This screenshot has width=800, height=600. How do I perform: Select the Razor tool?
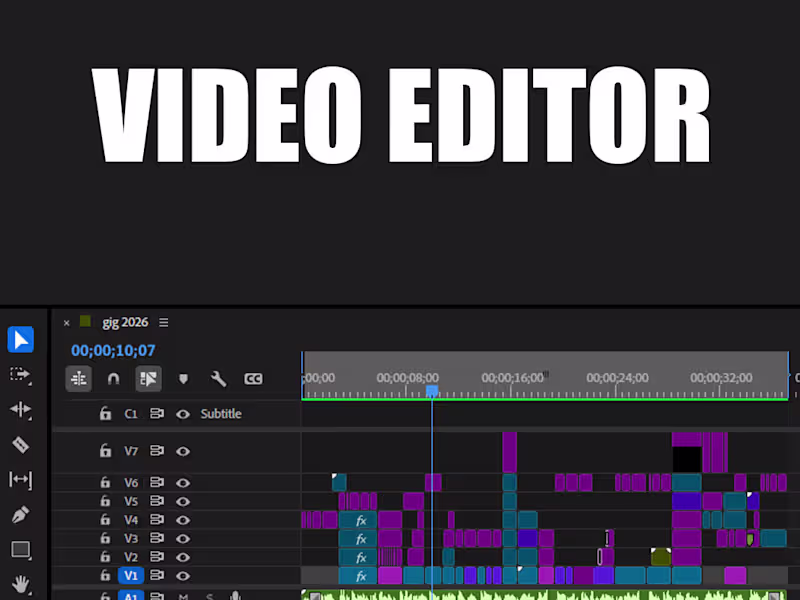[21, 446]
